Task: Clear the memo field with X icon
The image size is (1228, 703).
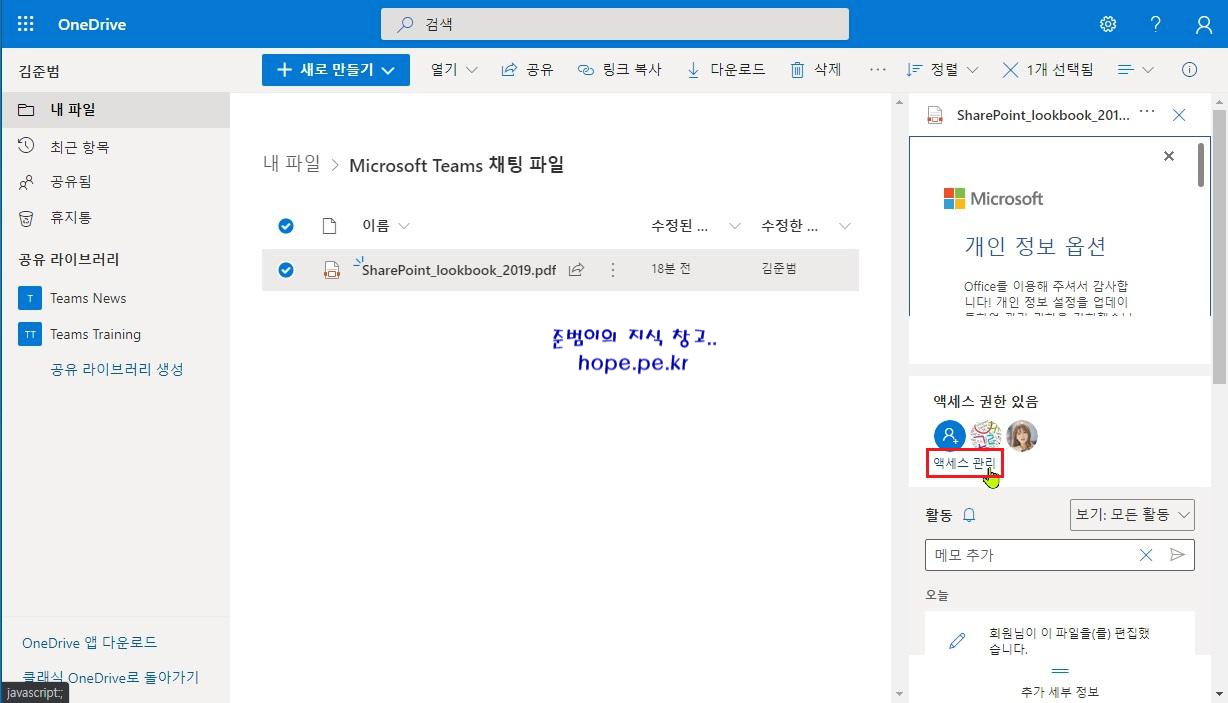Action: 1146,555
